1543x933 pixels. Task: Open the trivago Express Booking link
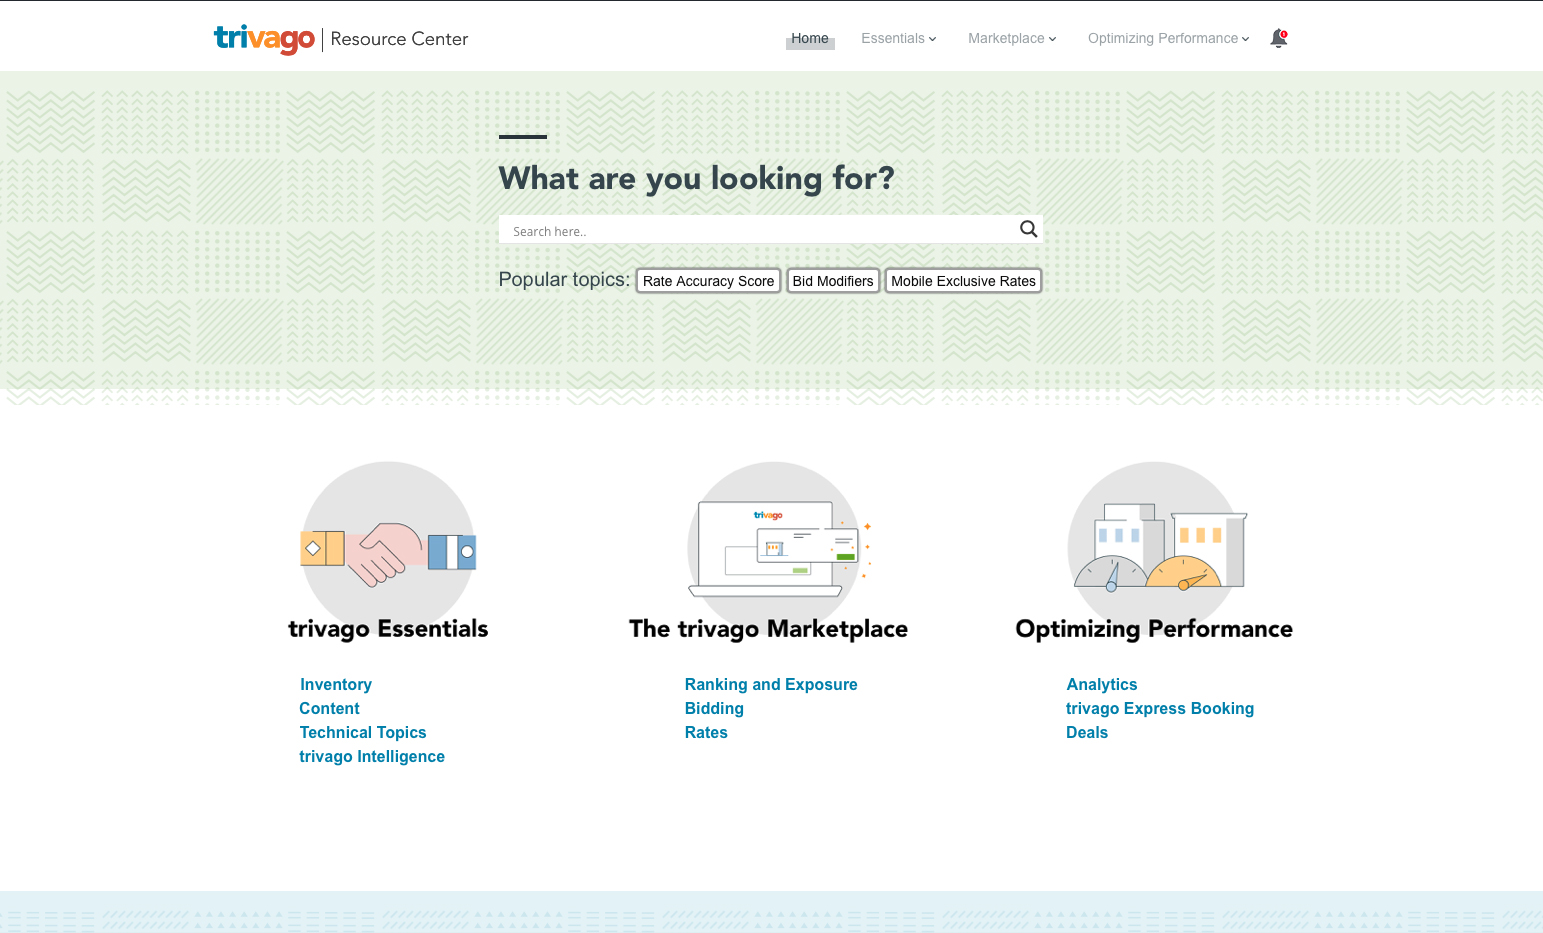click(x=1160, y=708)
